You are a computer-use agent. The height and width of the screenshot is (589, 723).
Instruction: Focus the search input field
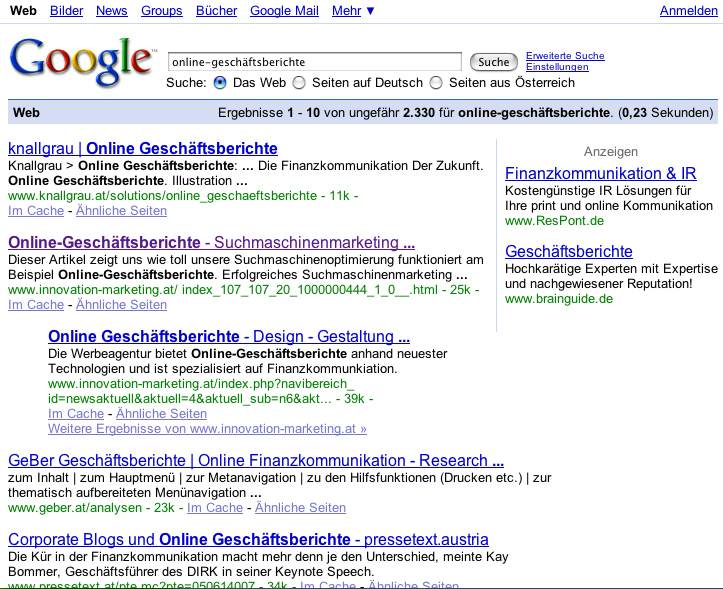(x=315, y=62)
